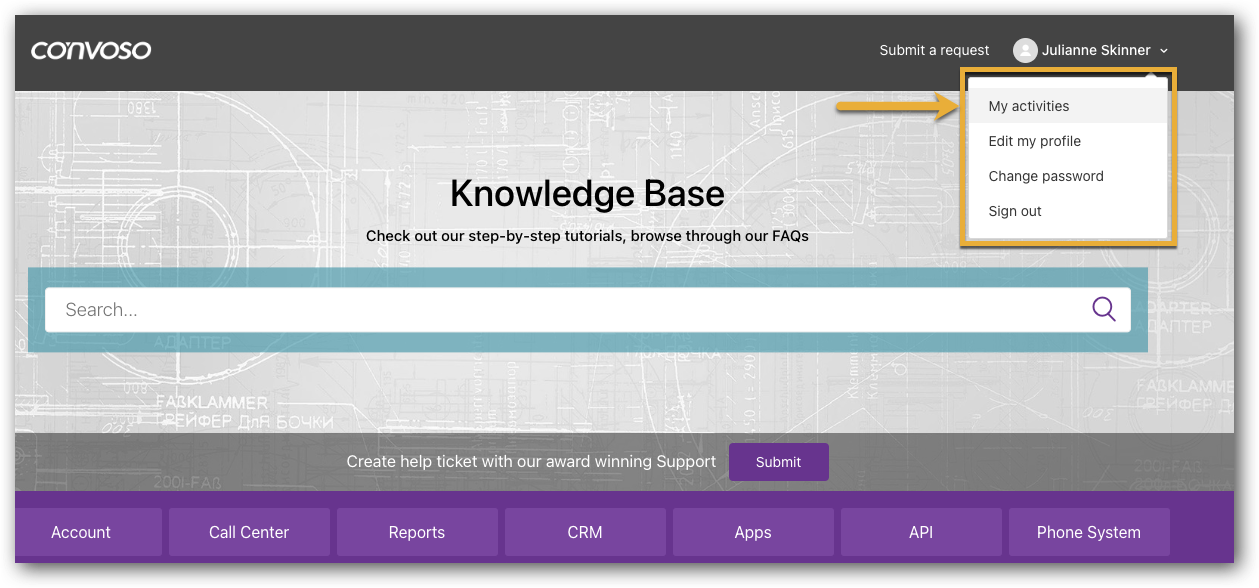Click the Convoso logo

click(91, 50)
